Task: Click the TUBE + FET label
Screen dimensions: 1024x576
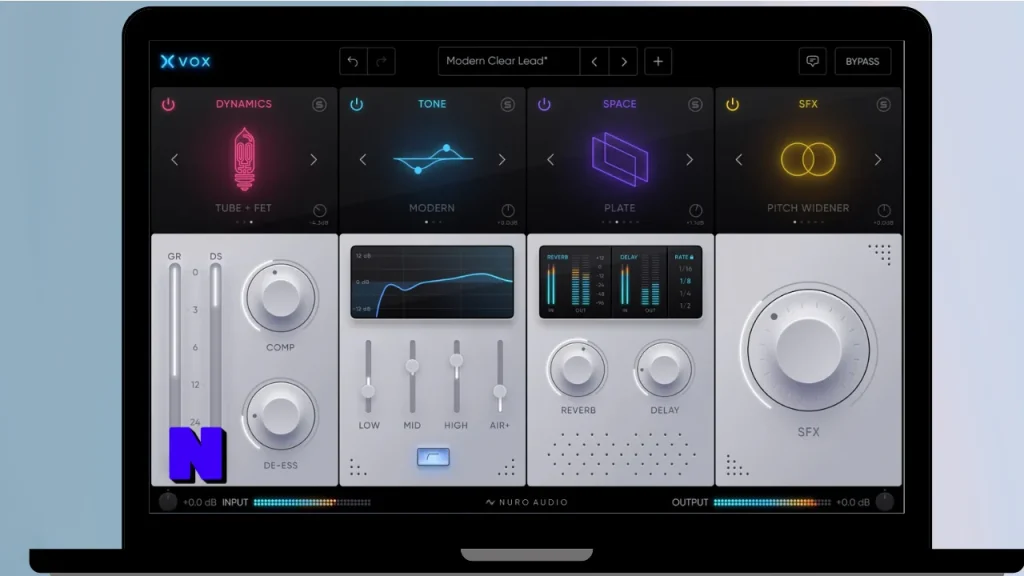Action: (244, 208)
